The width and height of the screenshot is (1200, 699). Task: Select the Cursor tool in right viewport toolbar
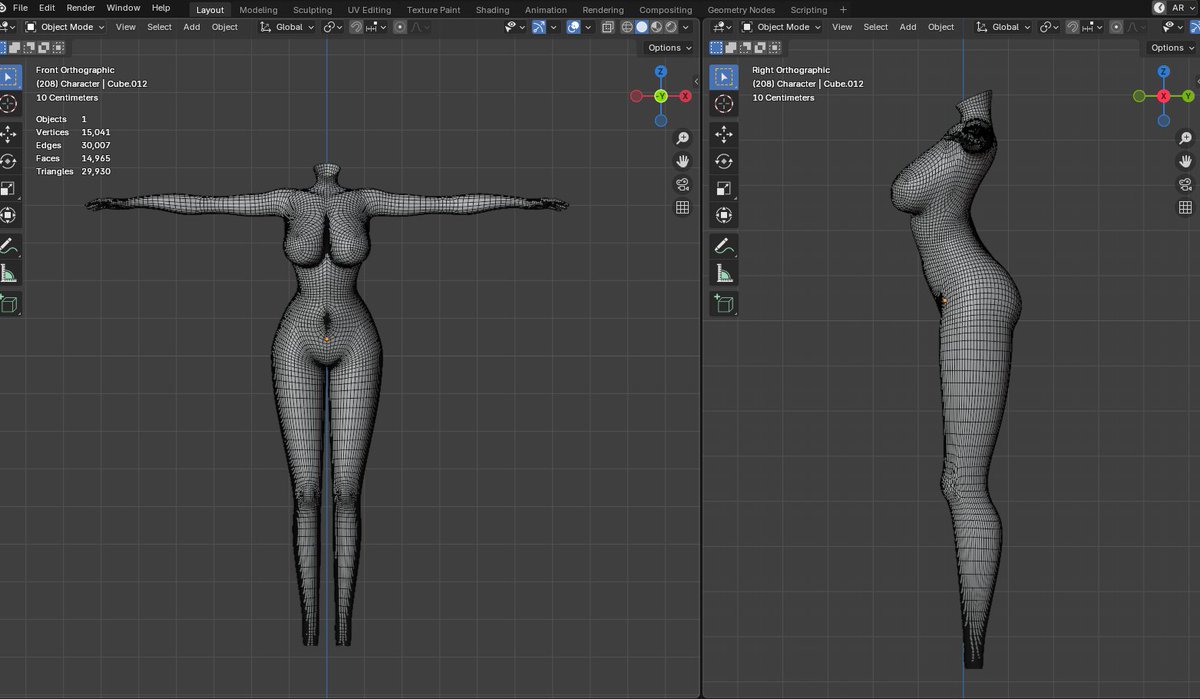724,104
